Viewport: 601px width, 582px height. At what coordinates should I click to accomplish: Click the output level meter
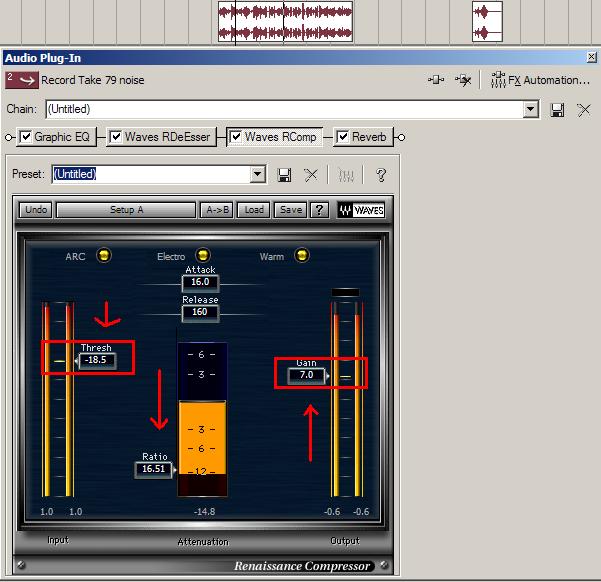coord(346,399)
